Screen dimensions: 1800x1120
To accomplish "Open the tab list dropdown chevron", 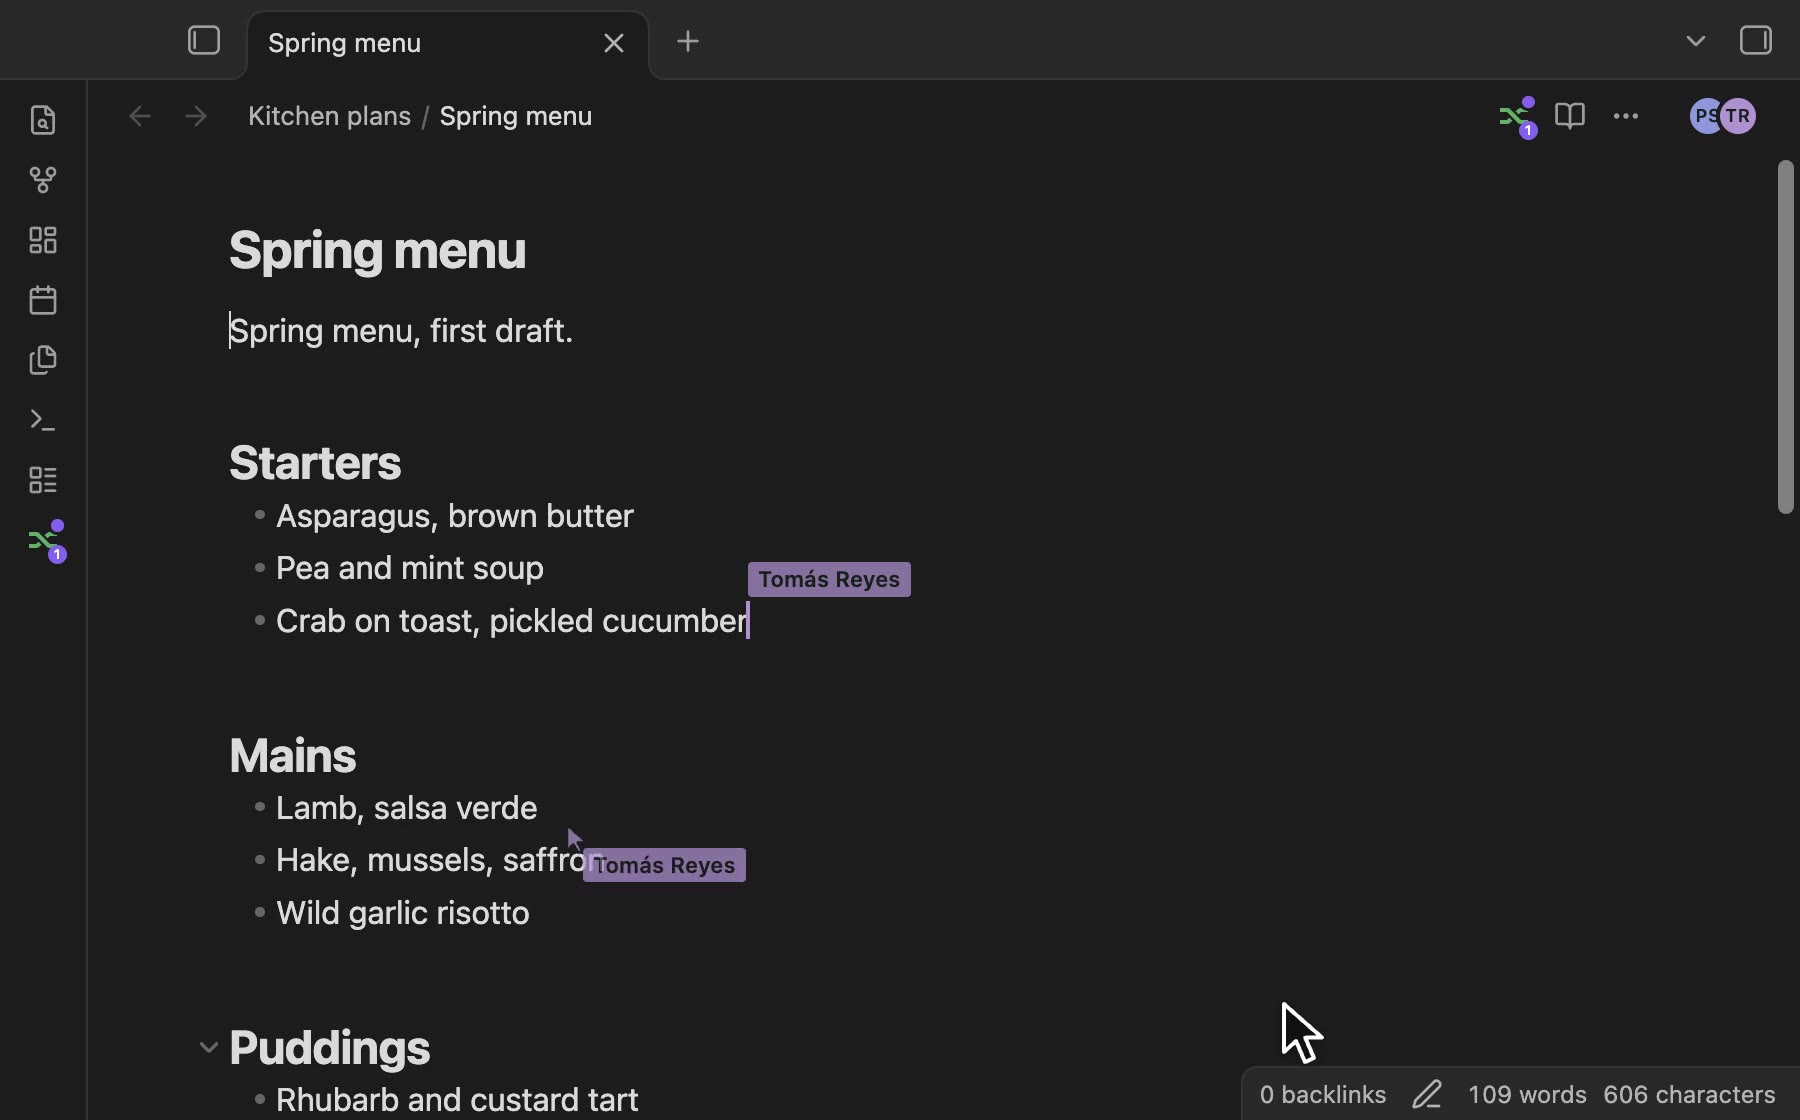I will (1696, 41).
